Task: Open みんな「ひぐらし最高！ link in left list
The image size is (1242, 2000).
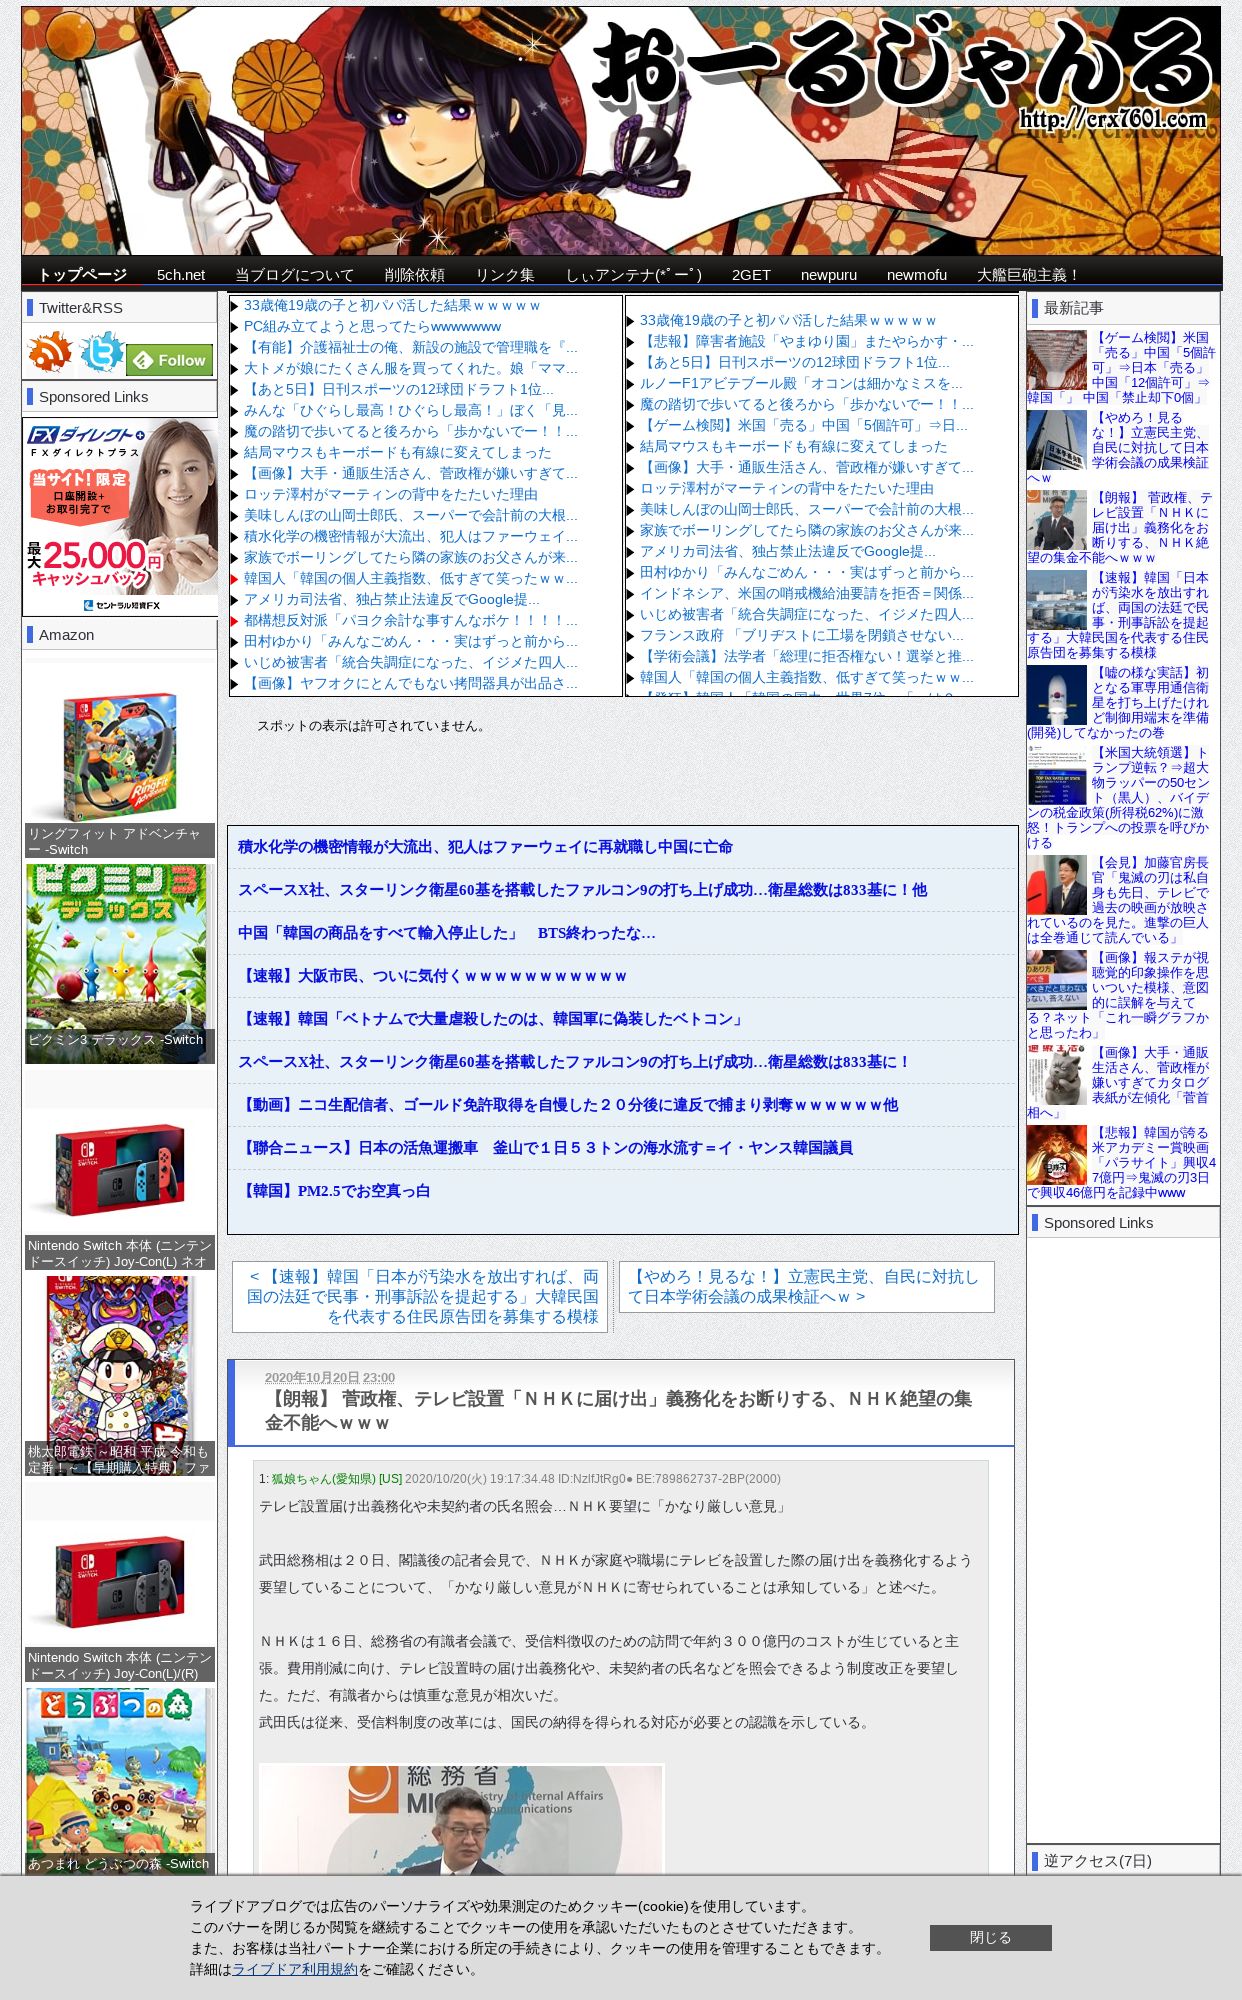Action: [410, 410]
